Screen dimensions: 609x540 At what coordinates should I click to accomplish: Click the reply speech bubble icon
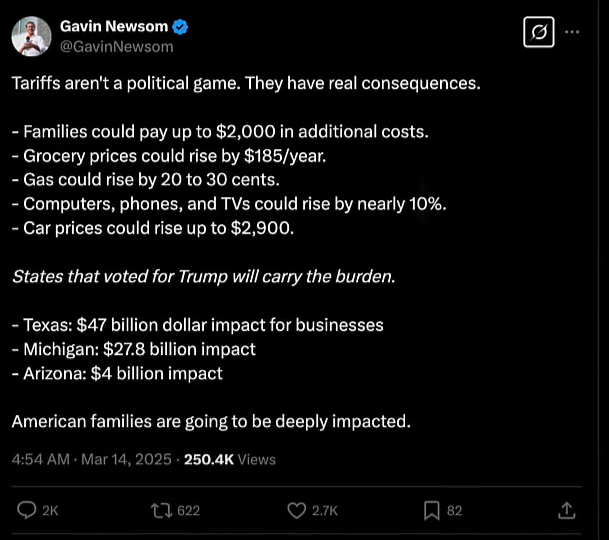tap(27, 510)
